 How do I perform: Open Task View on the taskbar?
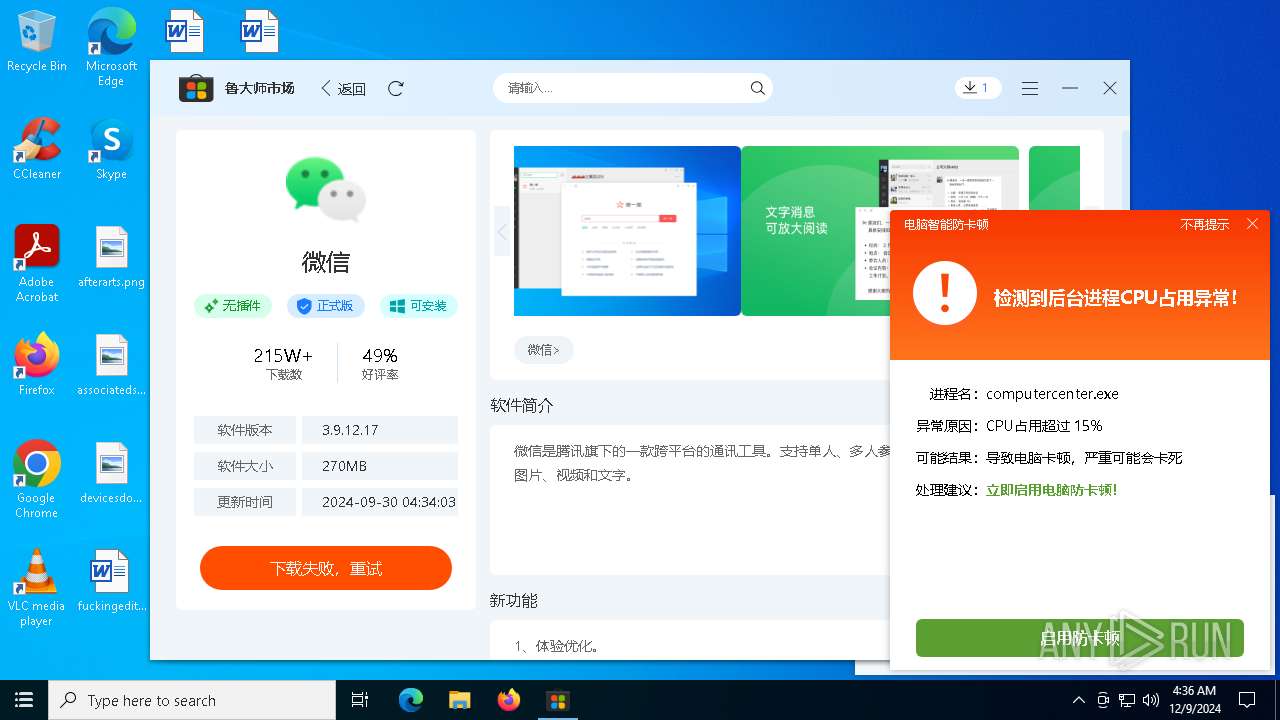tap(360, 700)
